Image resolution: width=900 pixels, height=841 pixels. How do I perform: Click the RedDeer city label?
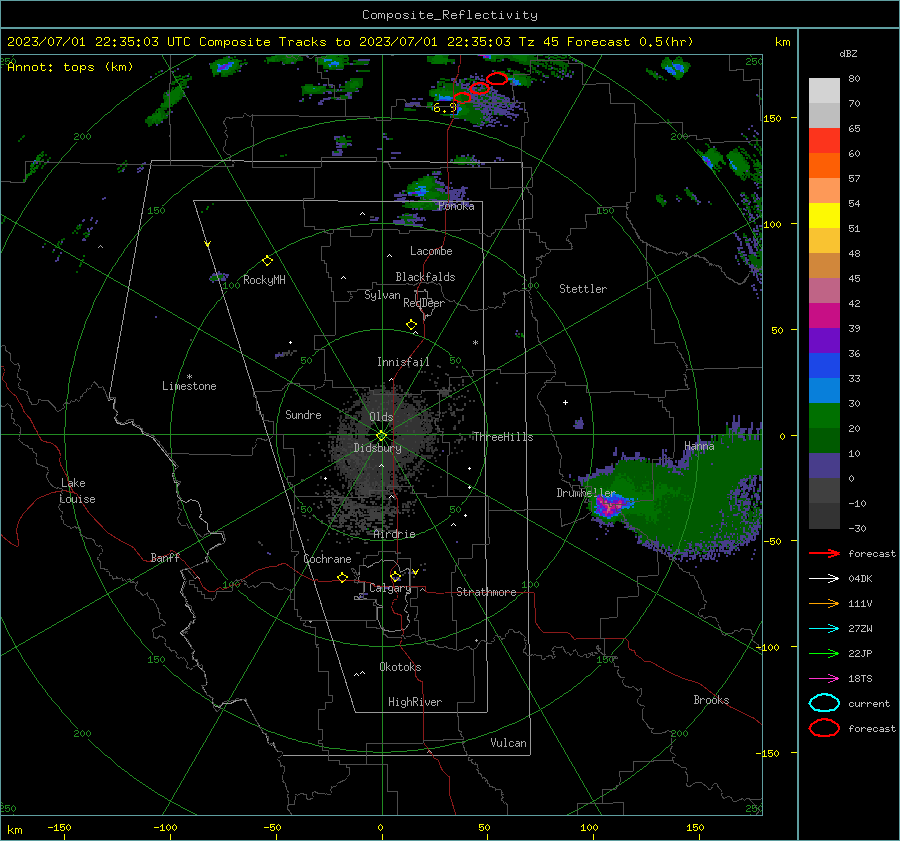tap(424, 303)
